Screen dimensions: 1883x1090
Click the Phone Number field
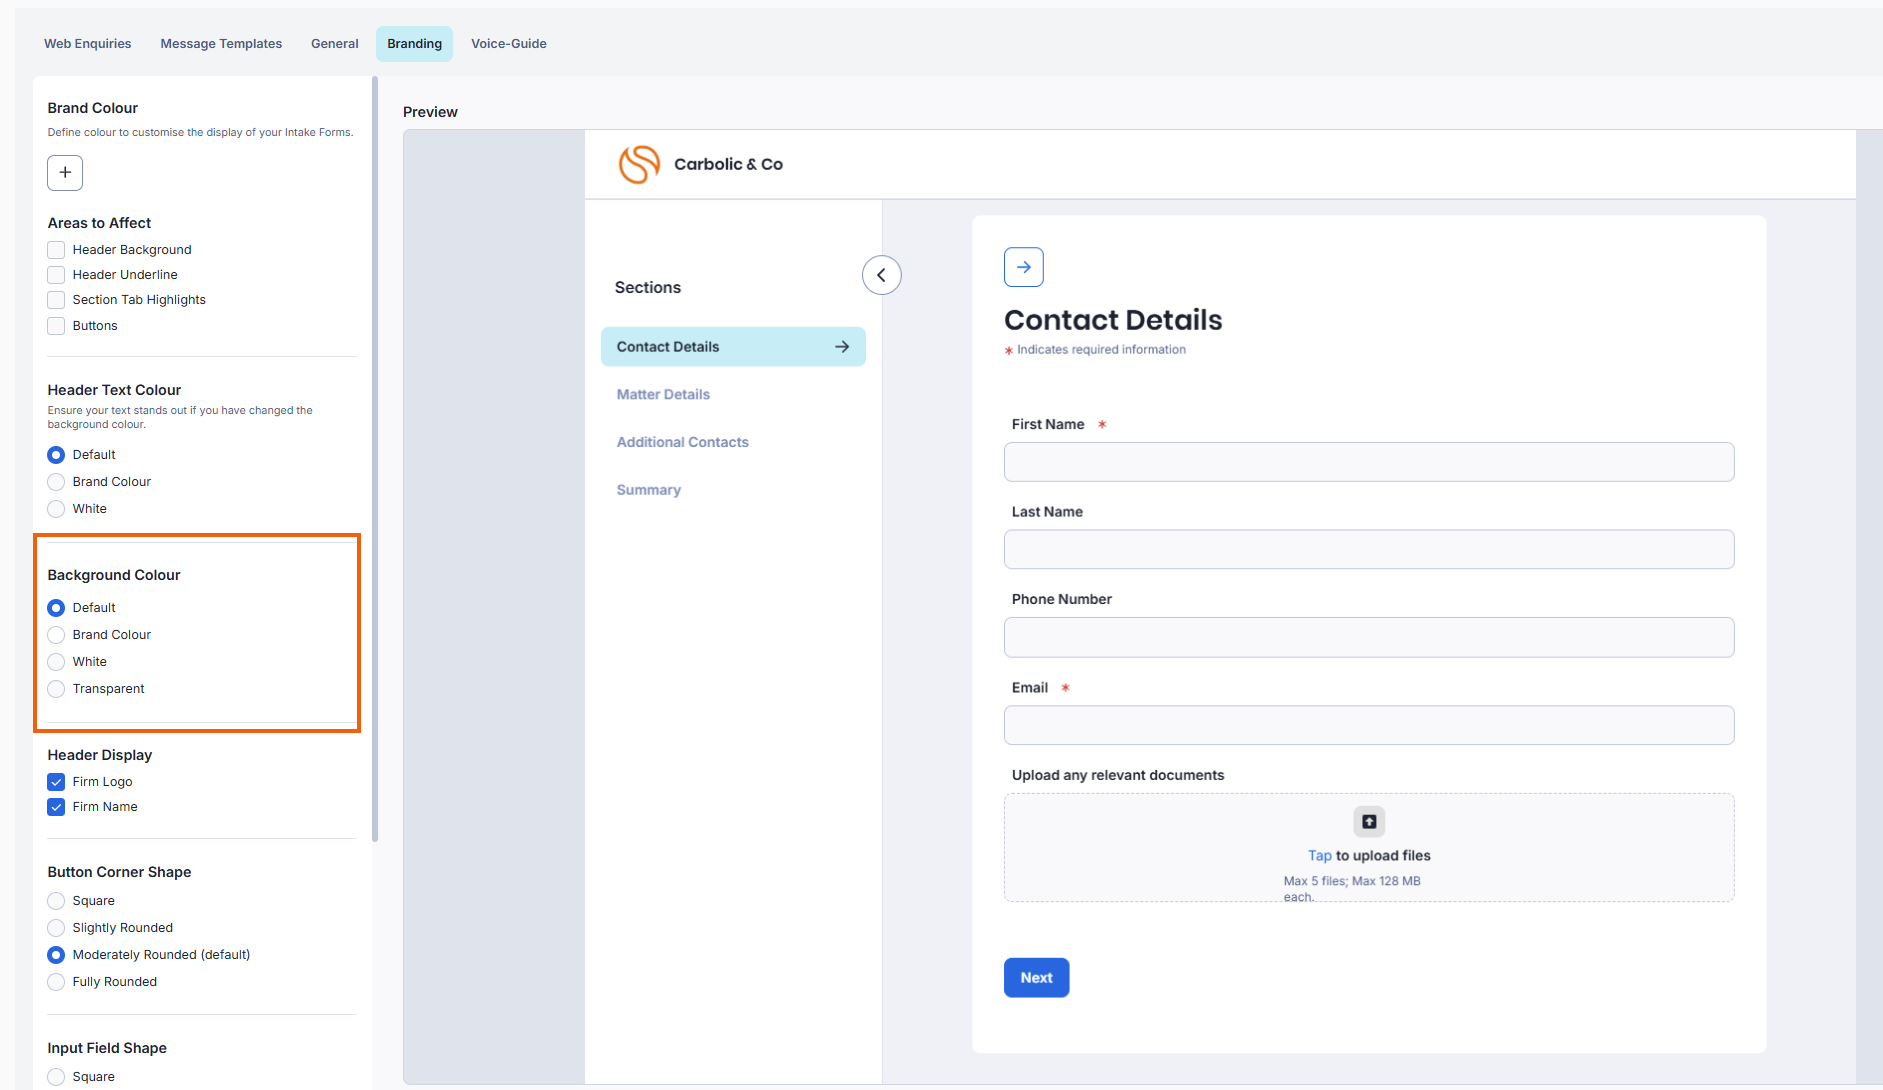[x=1369, y=637]
